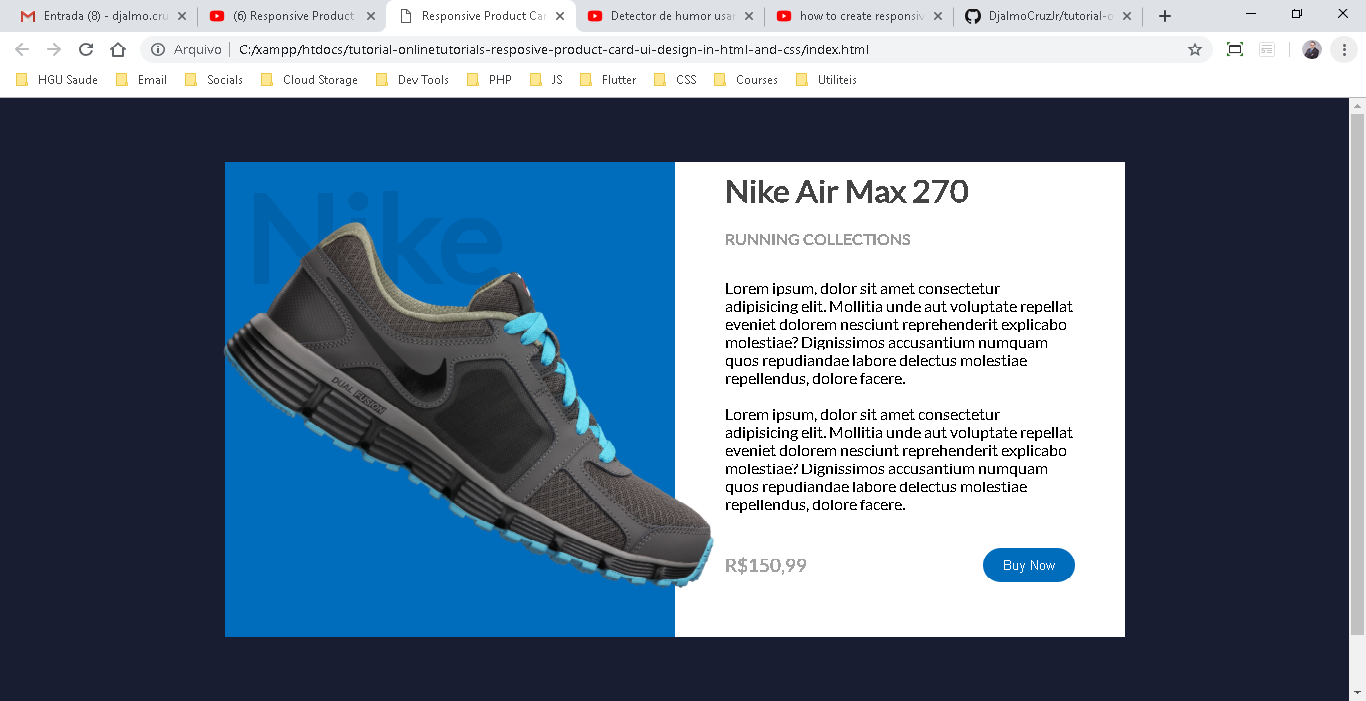
Task: Open the Cloud Storage bookmark folder
Action: click(309, 80)
